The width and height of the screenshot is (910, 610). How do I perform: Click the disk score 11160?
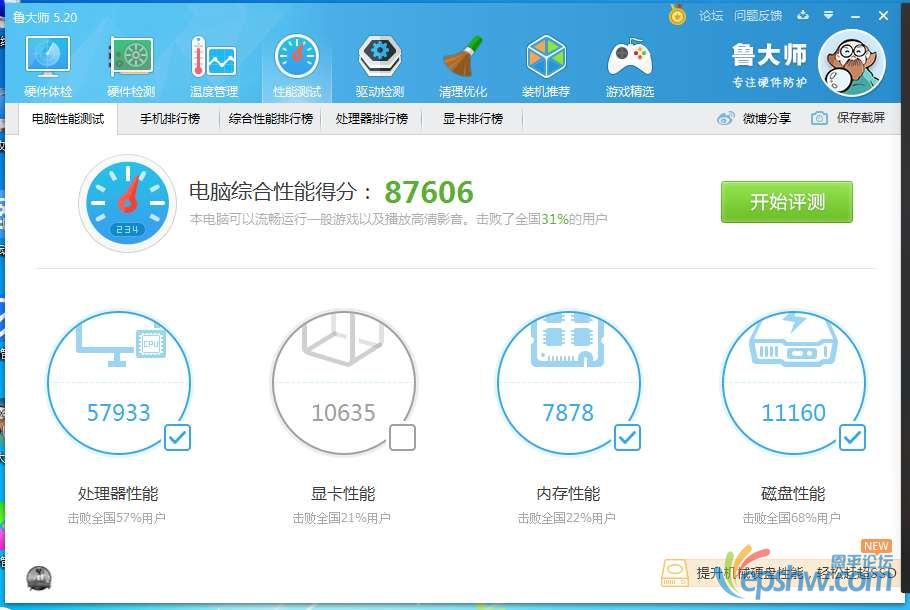pos(793,413)
